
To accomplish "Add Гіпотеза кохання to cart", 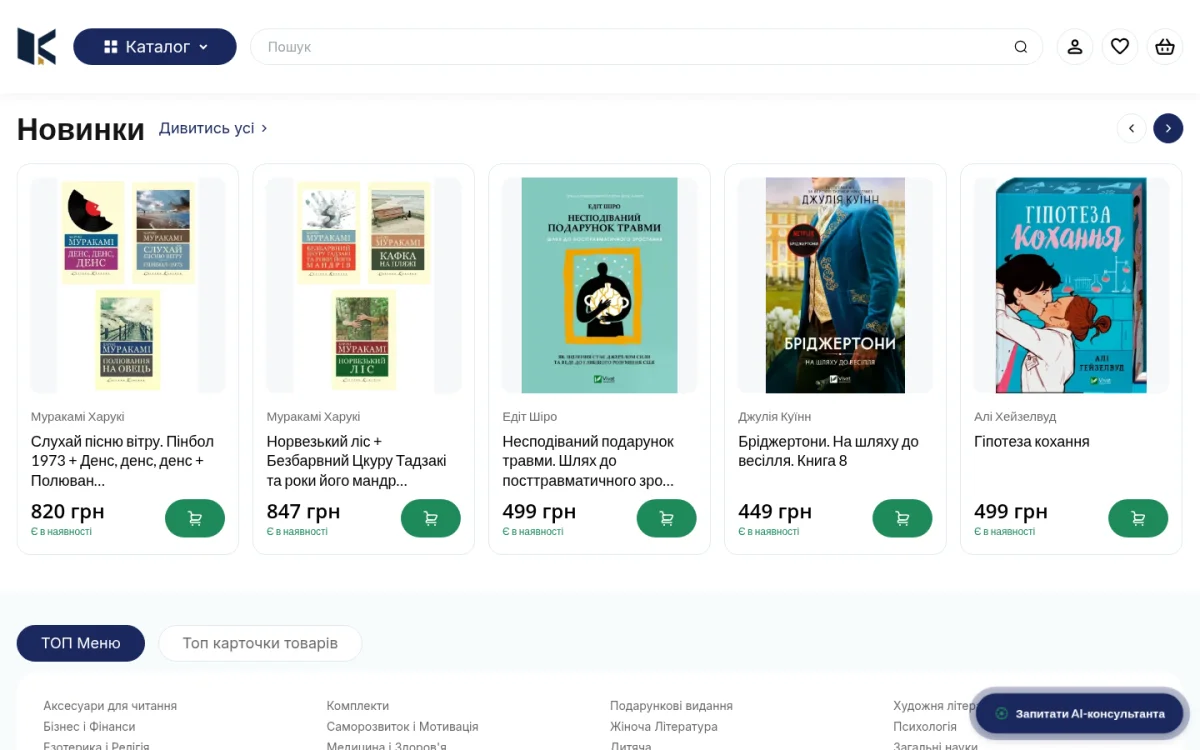I will [x=1138, y=518].
